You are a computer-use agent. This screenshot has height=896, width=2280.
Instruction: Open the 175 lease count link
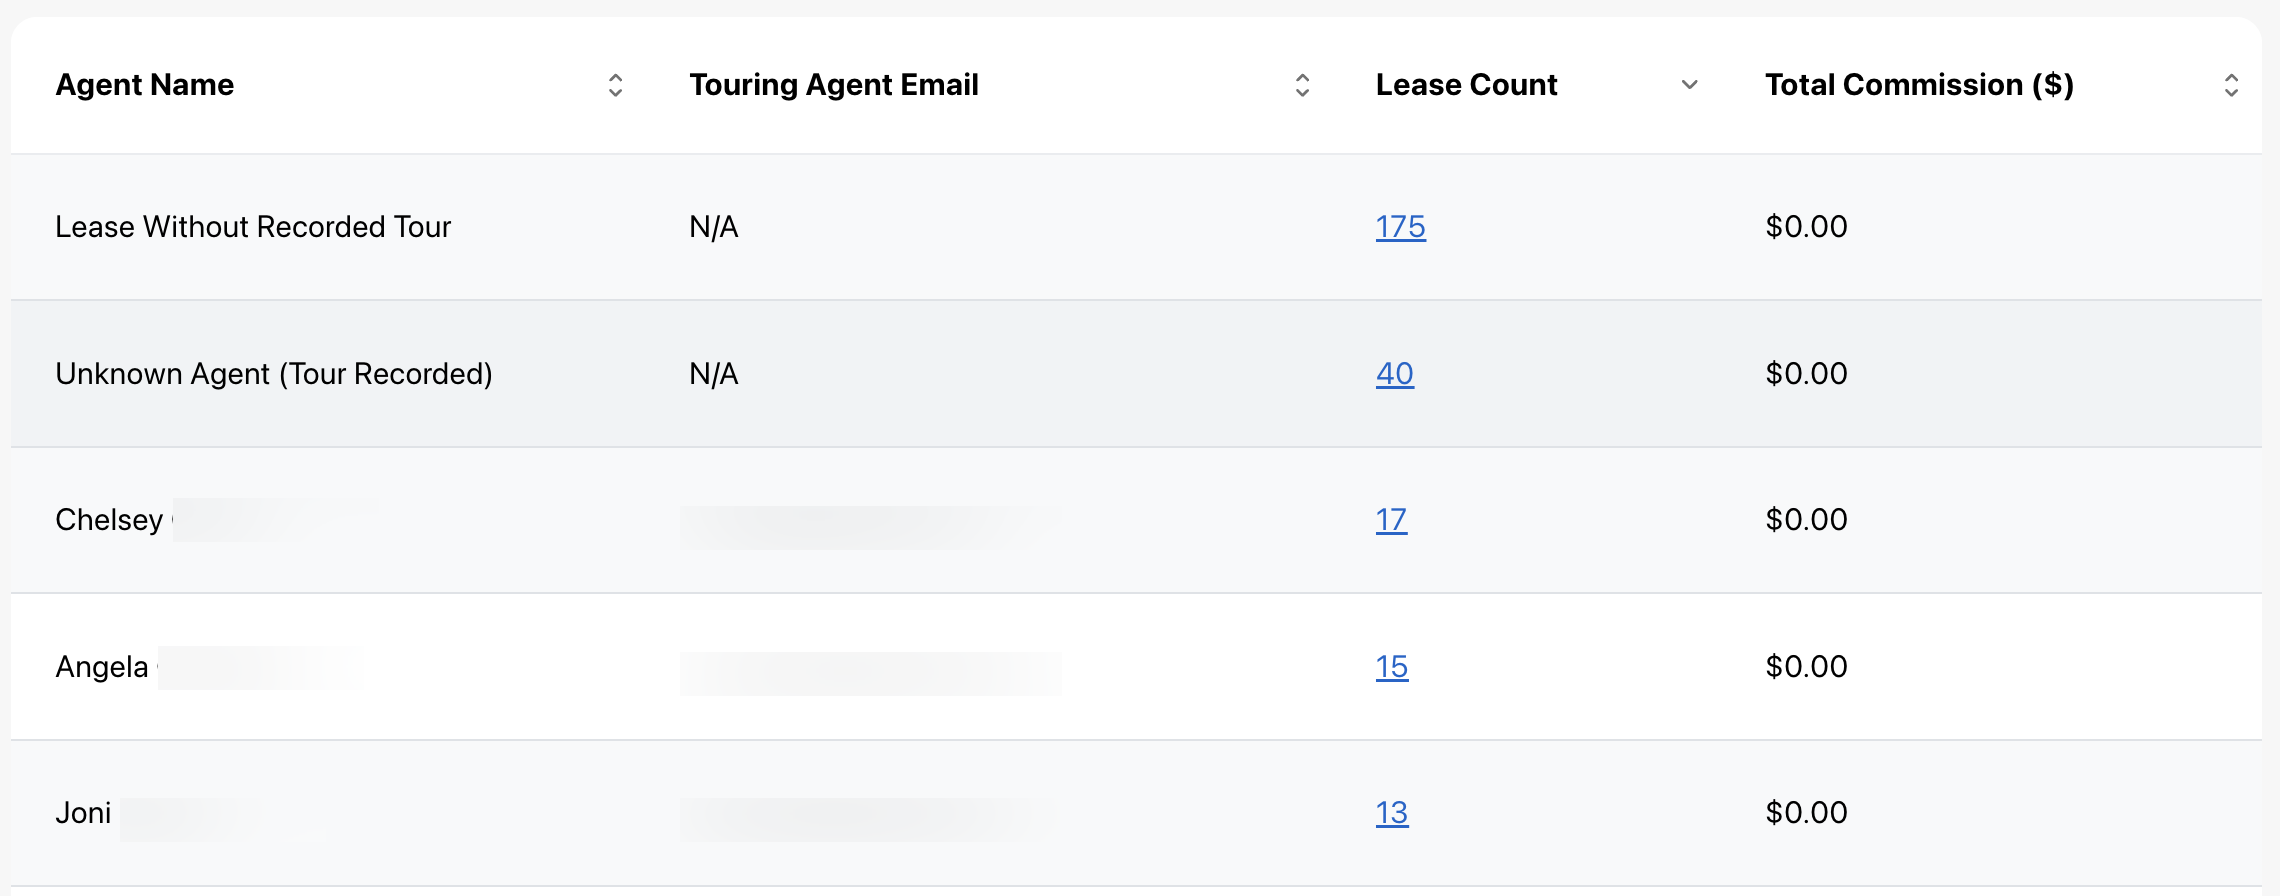(1400, 227)
